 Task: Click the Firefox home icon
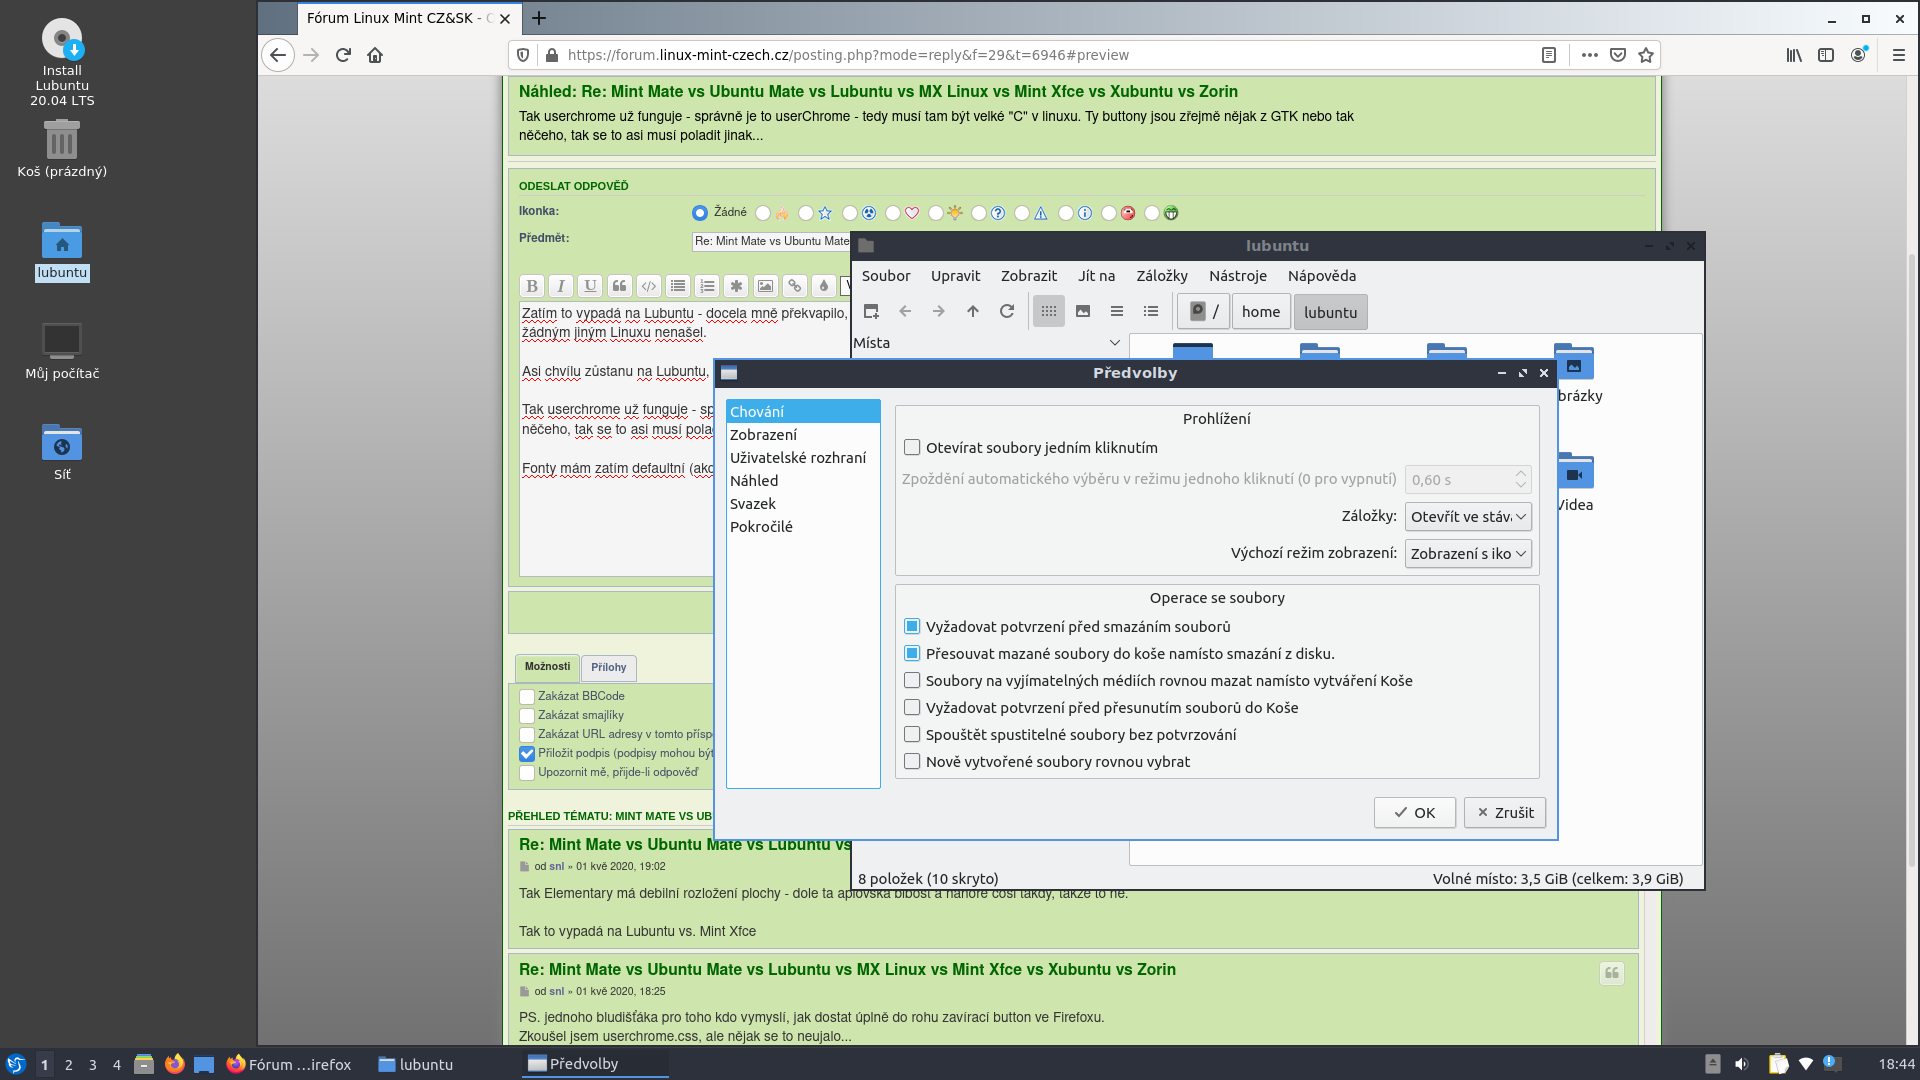tap(375, 55)
